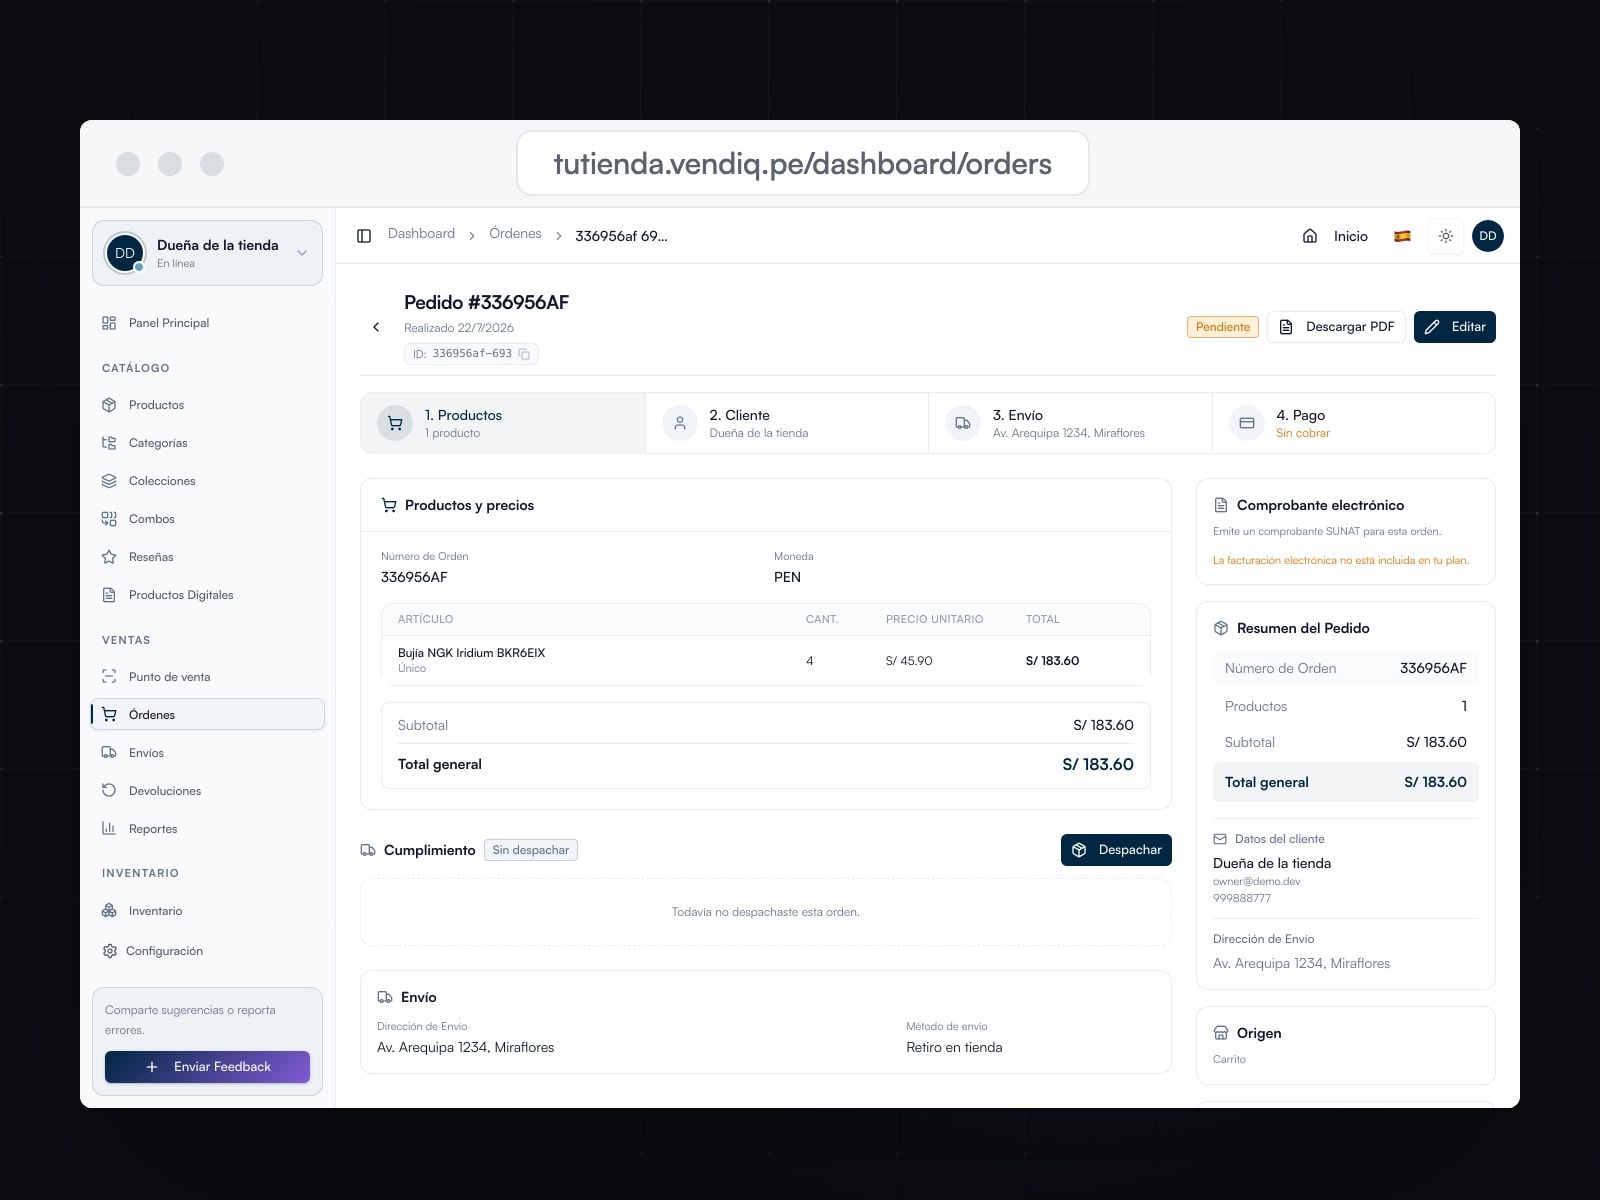Viewport: 1600px width, 1200px height.
Task: Click the Bujía NGK Iridium BKR6EIX row
Action: [x=766, y=661]
